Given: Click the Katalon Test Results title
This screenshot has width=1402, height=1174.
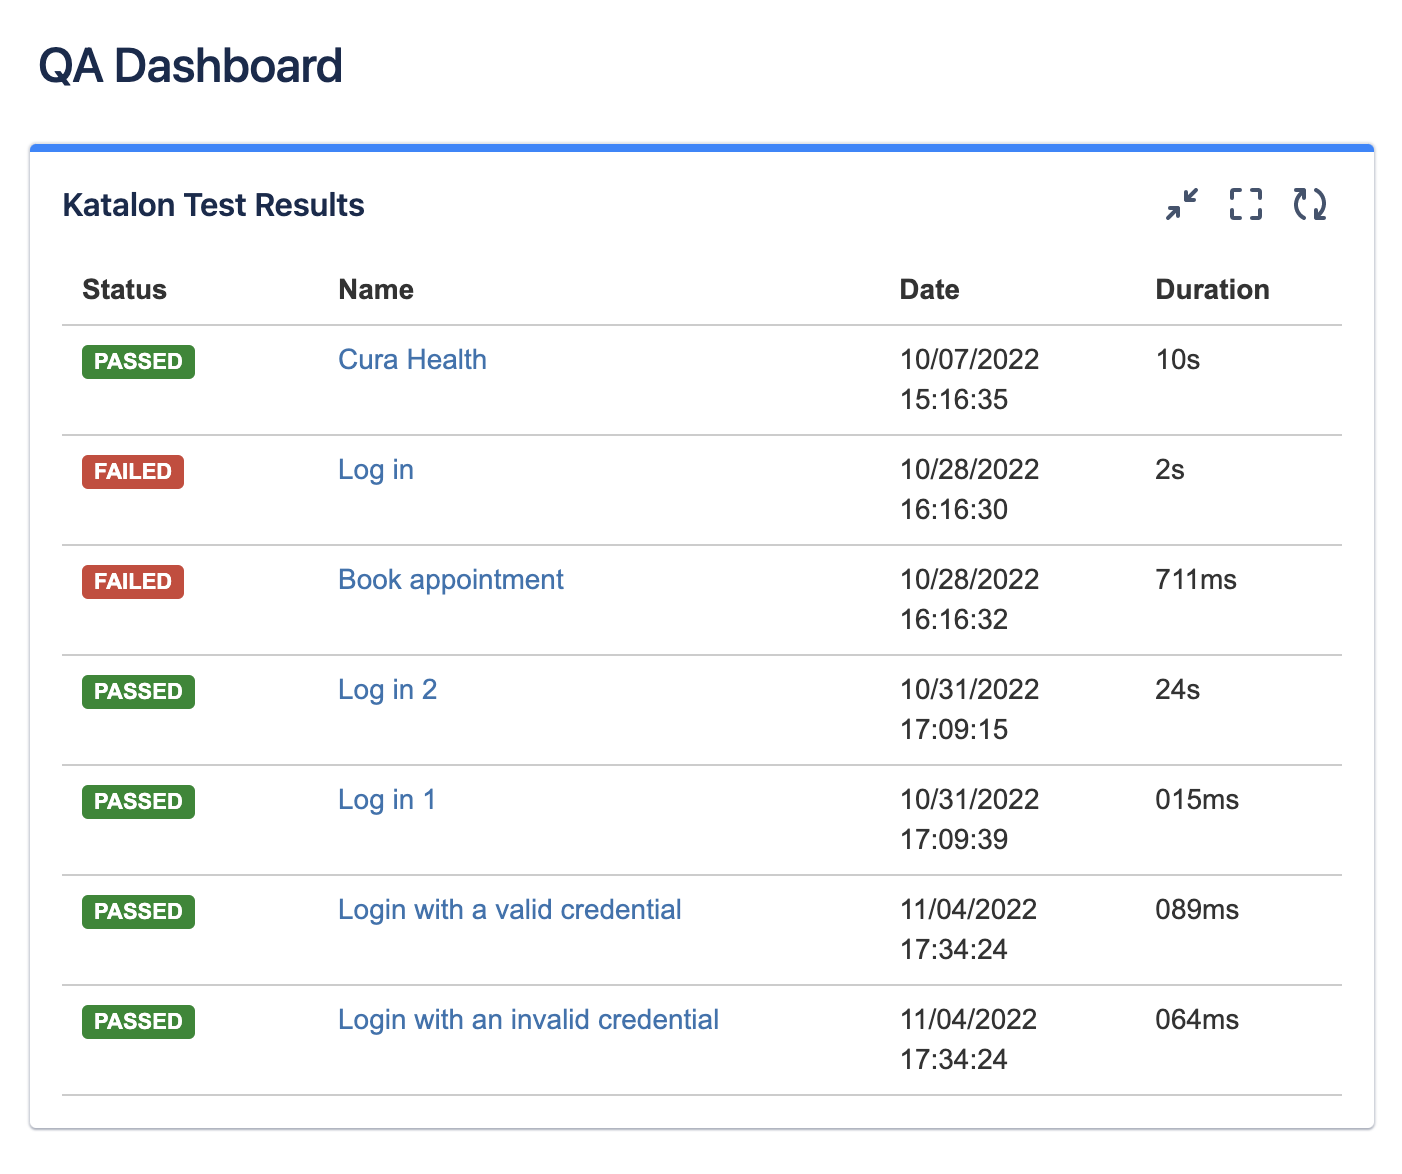Looking at the screenshot, I should point(213,204).
